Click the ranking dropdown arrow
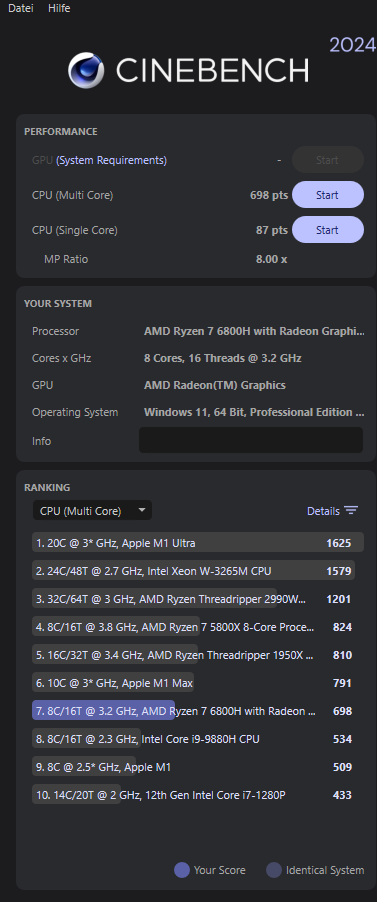377x902 pixels. click(x=142, y=510)
